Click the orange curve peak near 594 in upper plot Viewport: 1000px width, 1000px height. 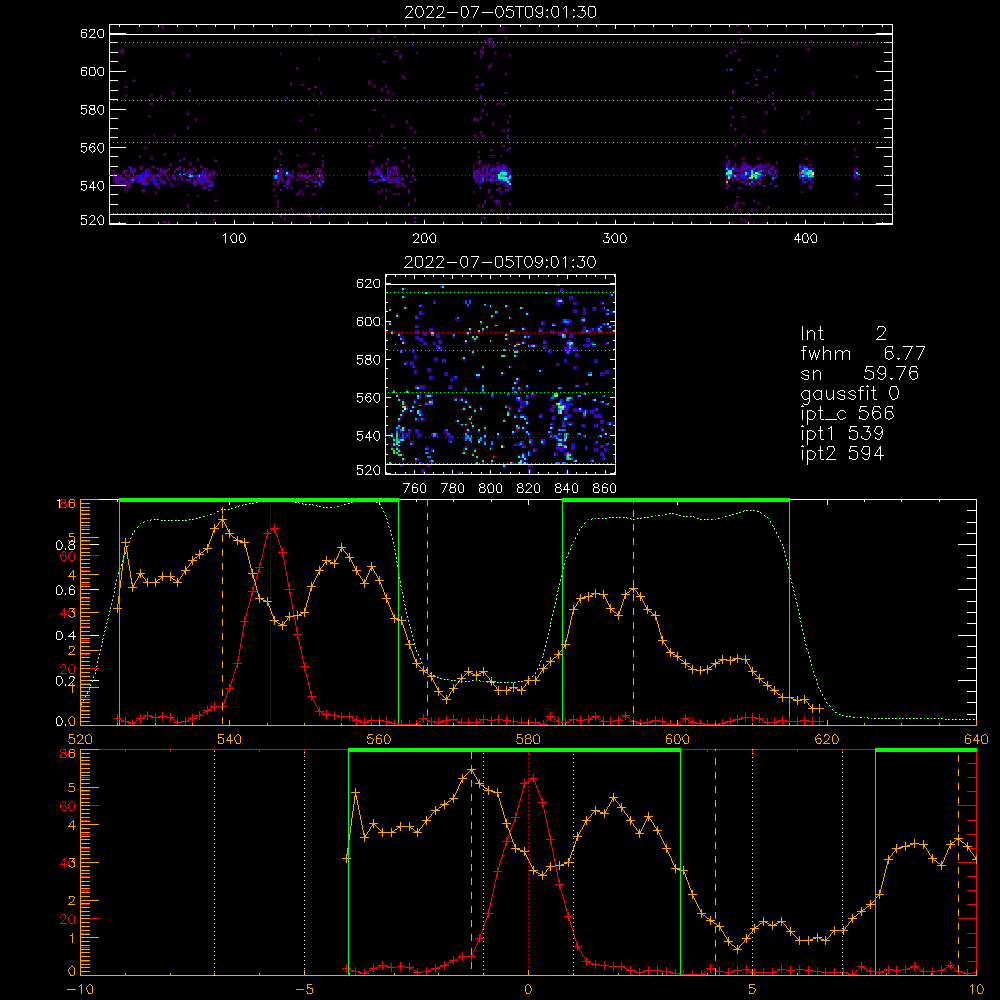(x=633, y=590)
